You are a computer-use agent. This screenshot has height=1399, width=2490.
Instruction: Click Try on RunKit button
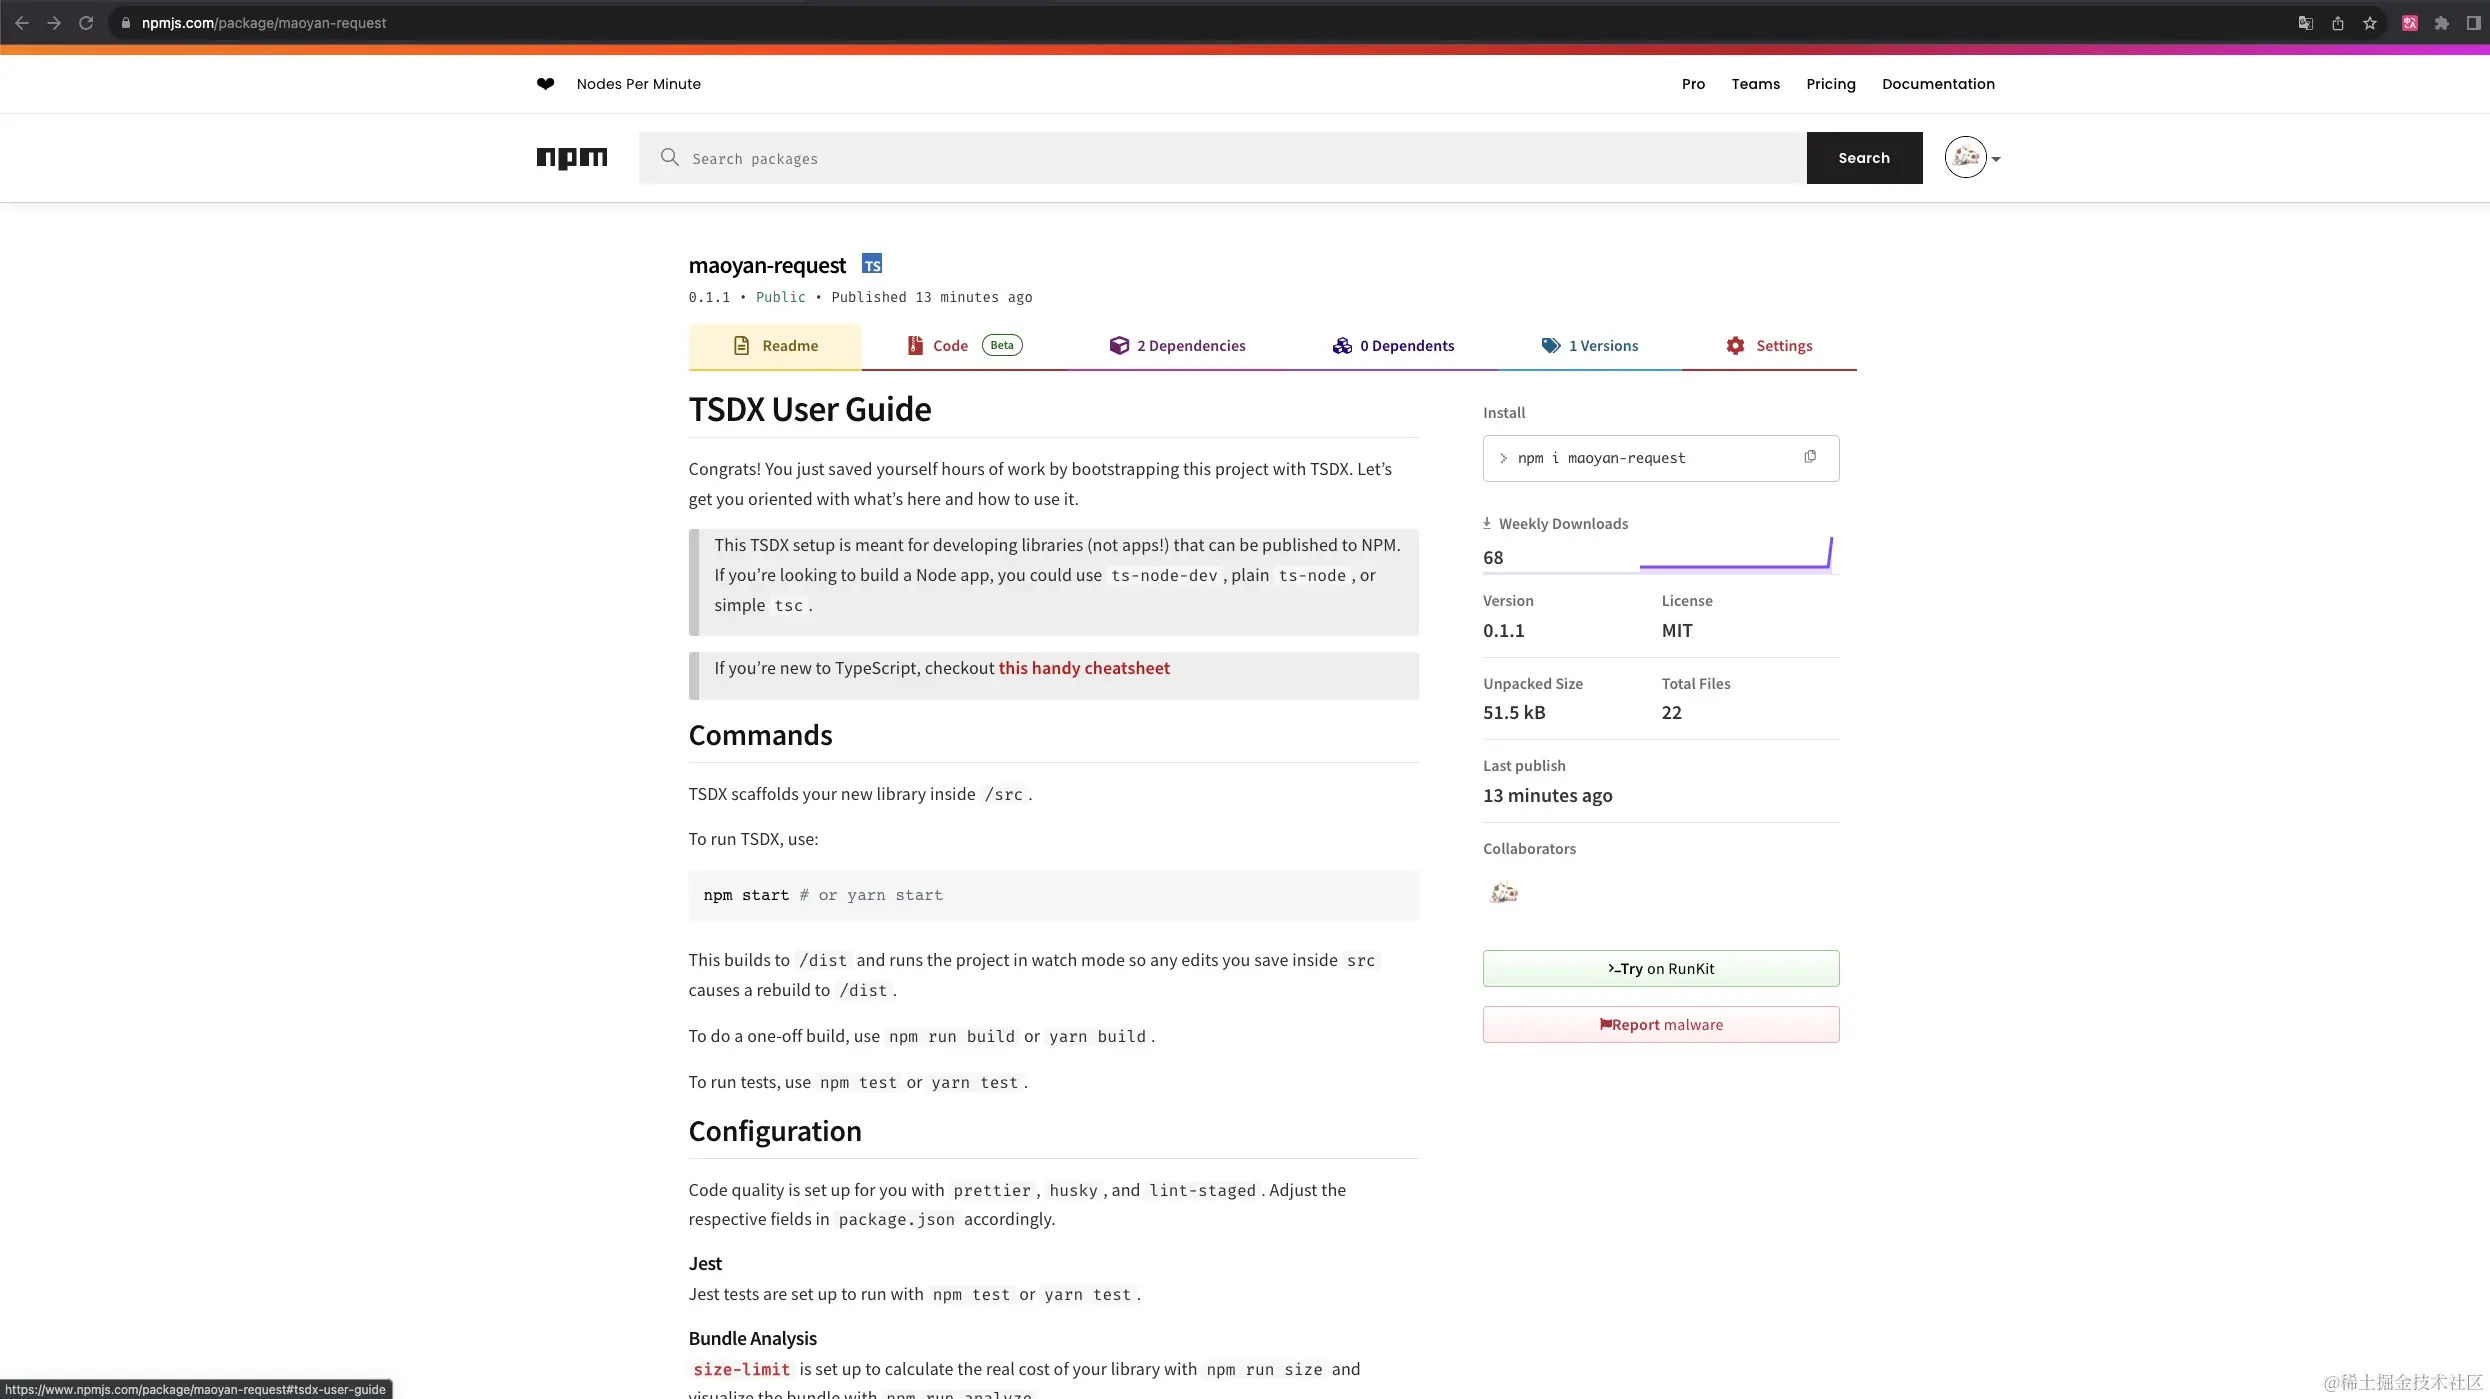coord(1660,968)
